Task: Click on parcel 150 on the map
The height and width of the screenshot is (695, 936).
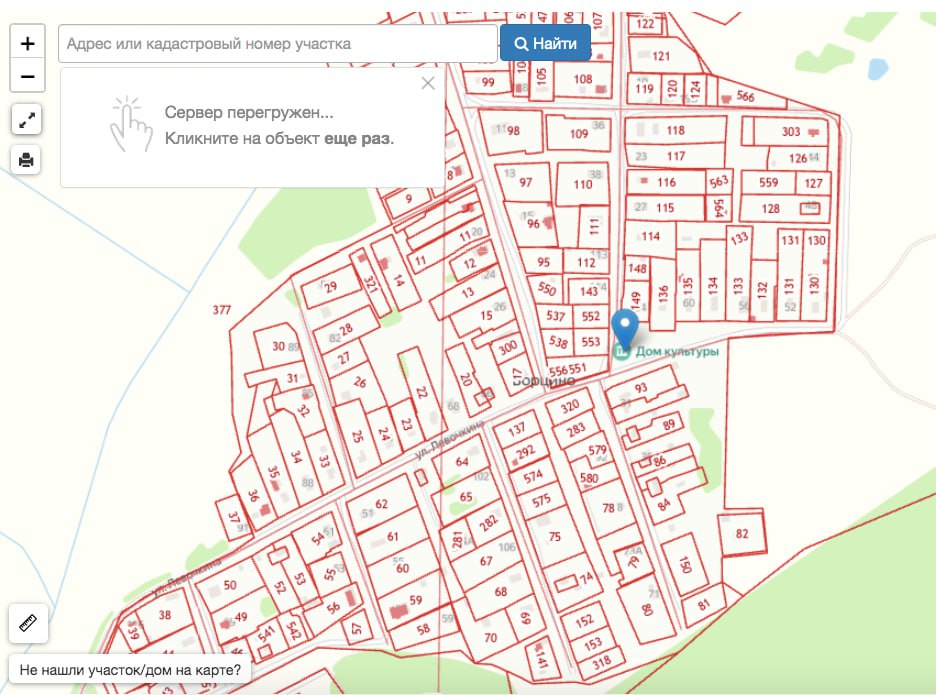Action: [x=685, y=566]
